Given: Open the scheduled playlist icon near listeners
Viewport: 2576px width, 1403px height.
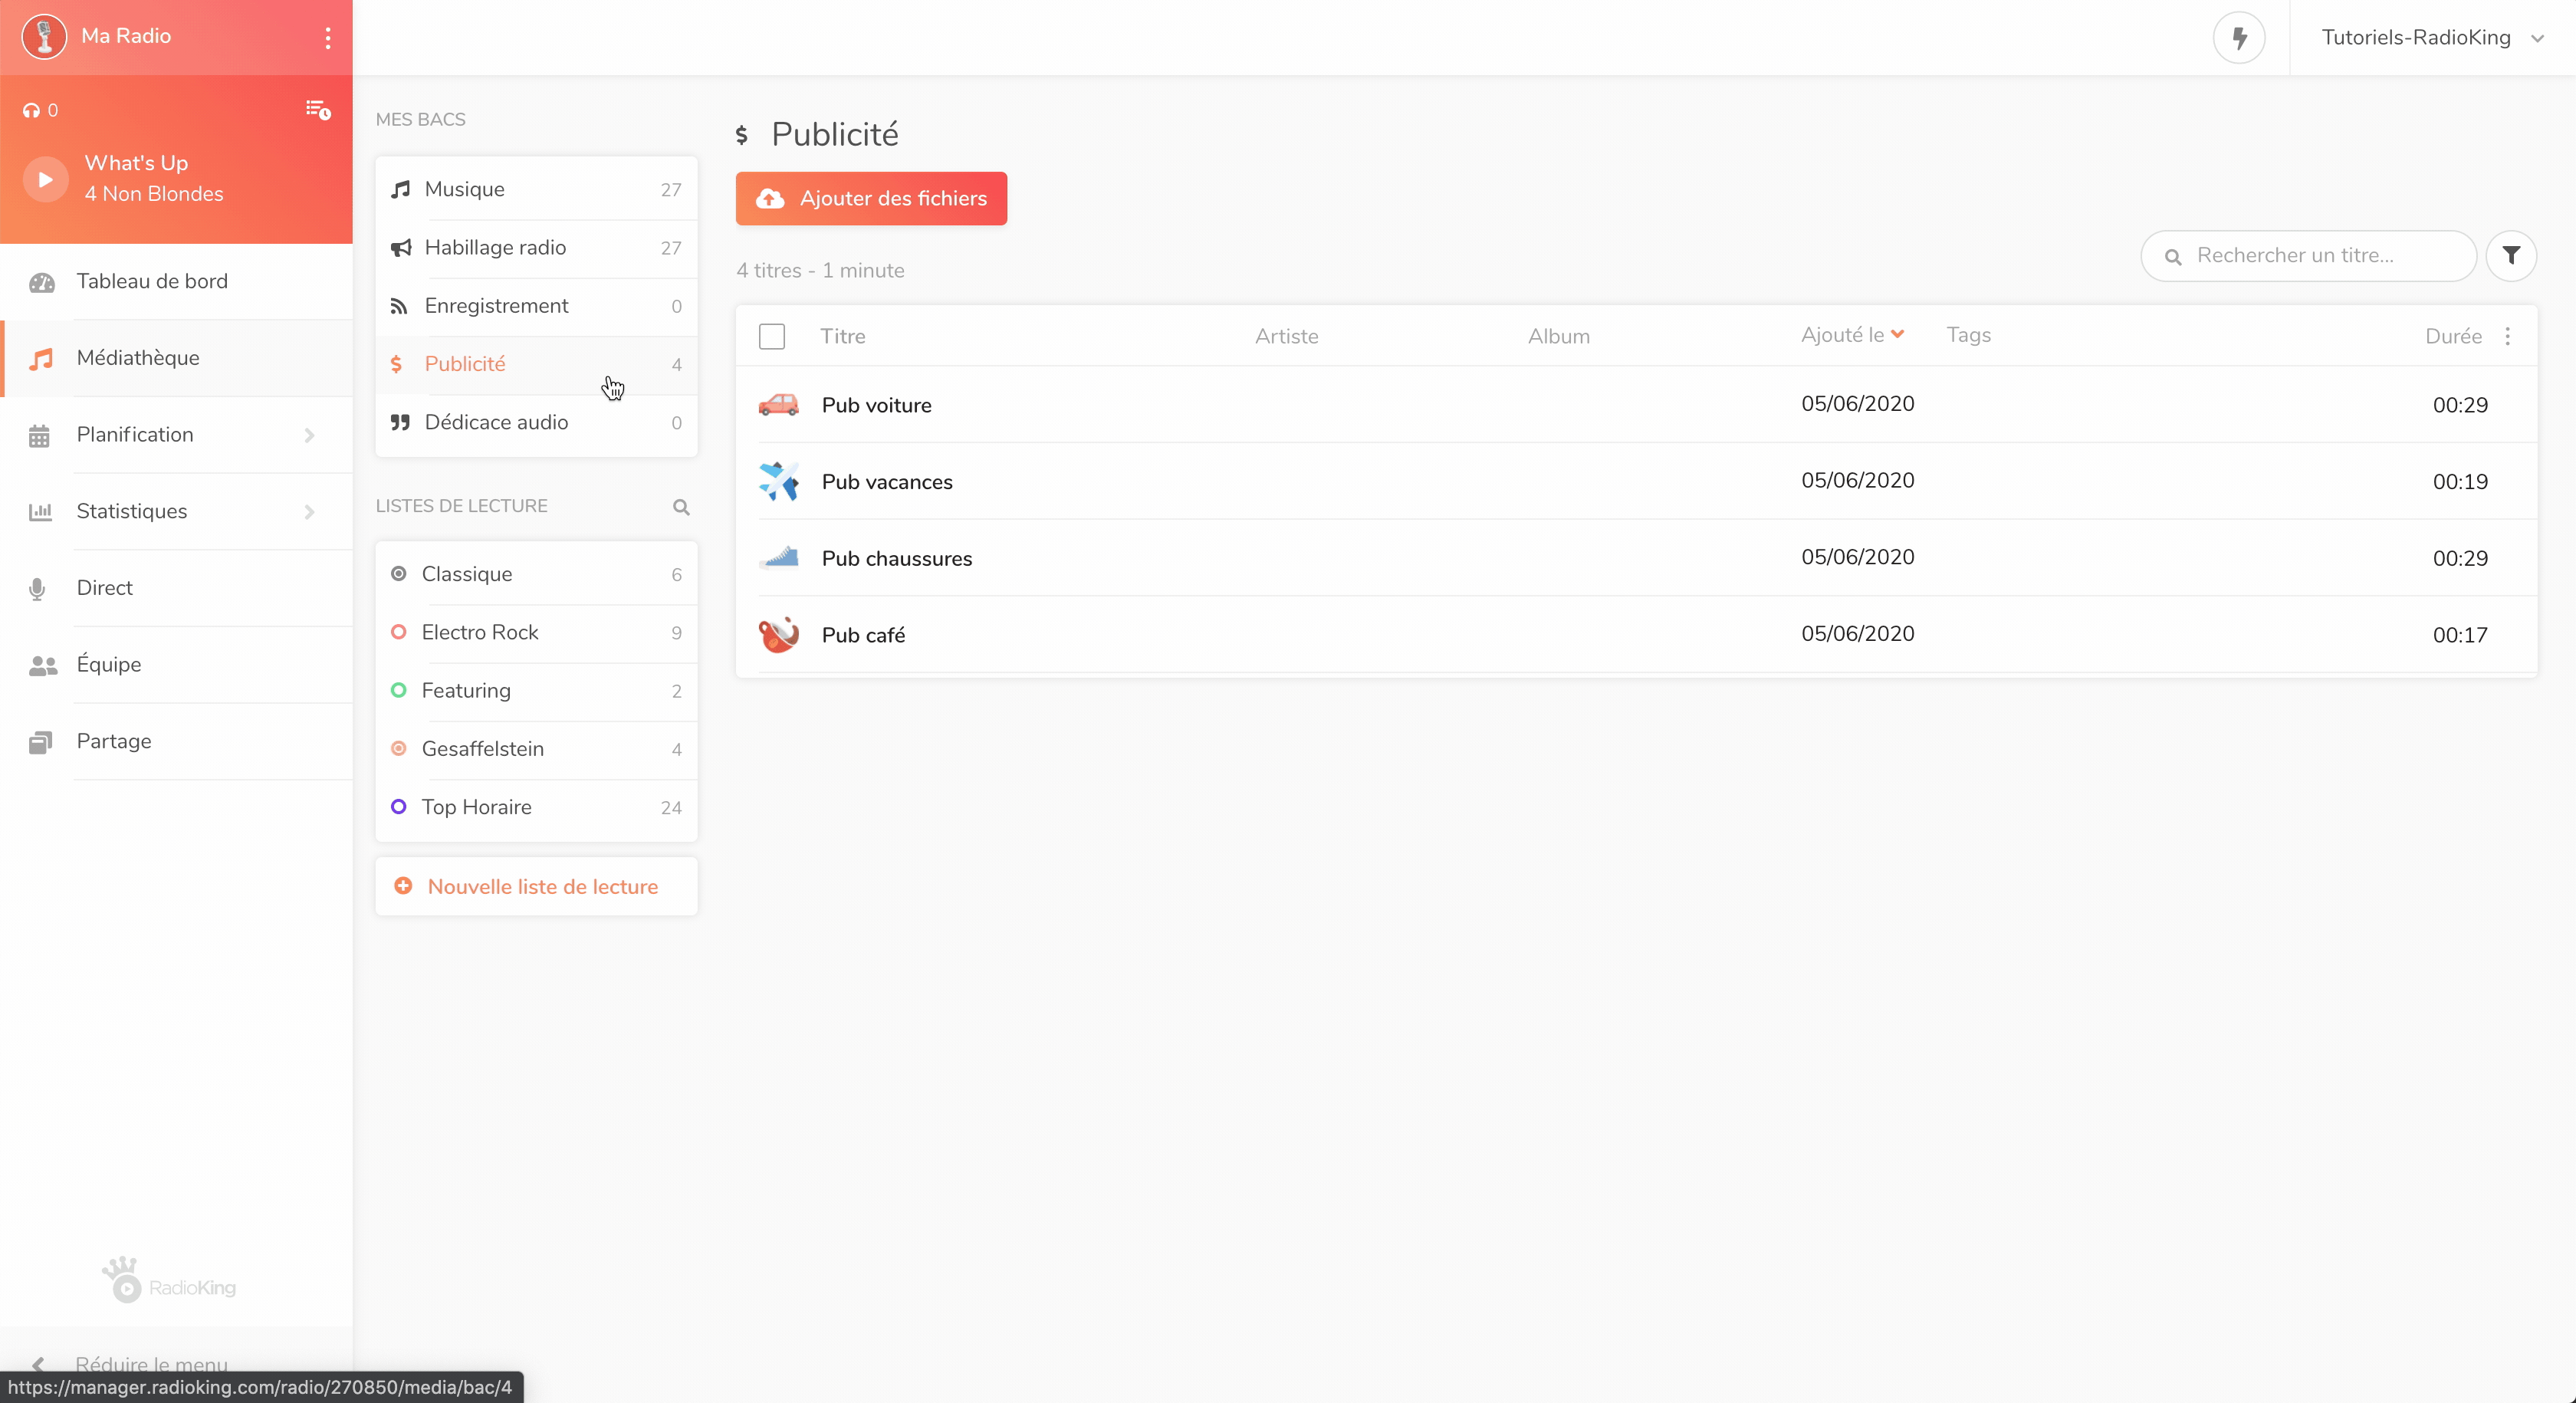Looking at the screenshot, I should [x=318, y=110].
